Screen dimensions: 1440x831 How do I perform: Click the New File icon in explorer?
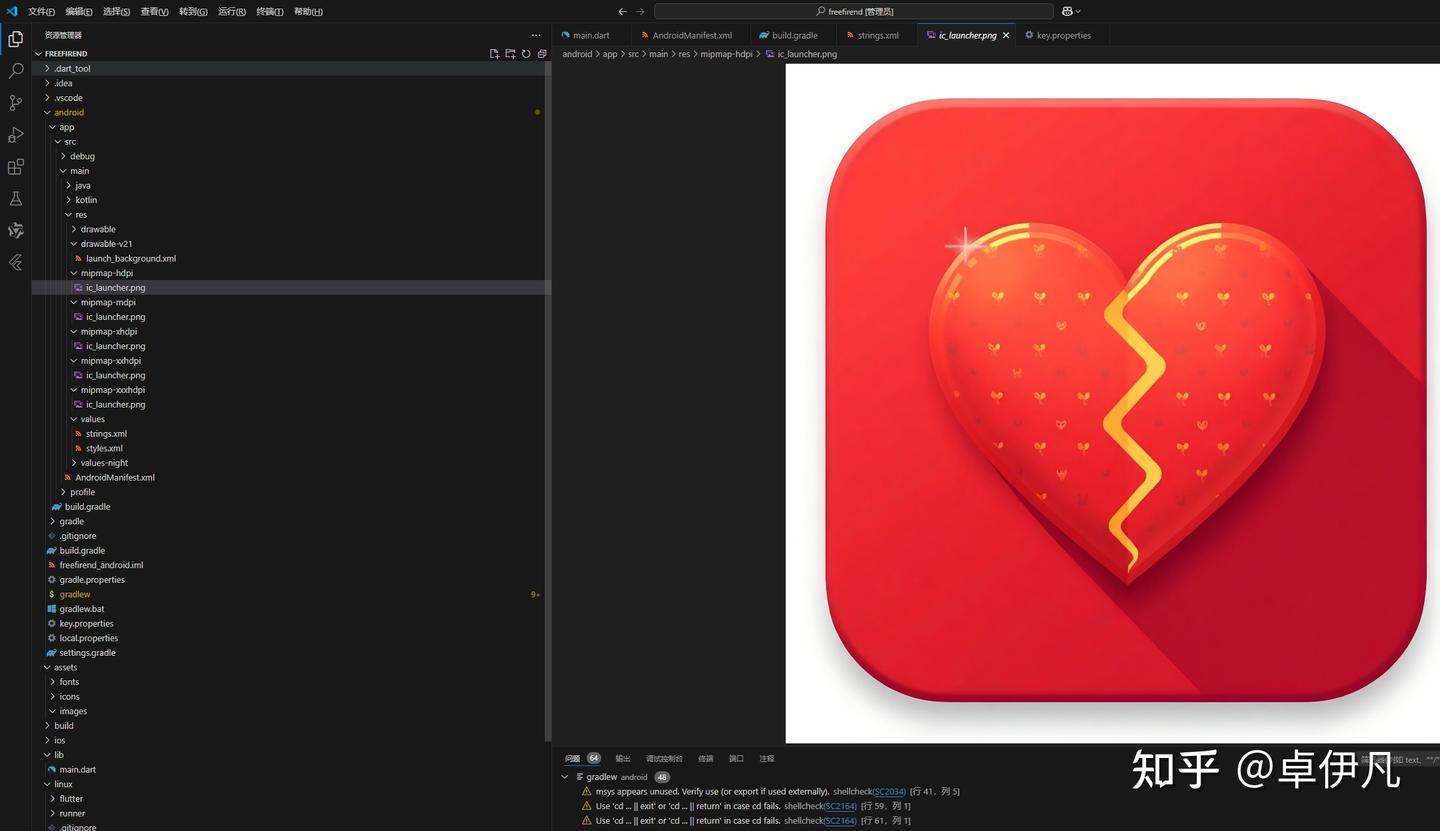click(494, 54)
